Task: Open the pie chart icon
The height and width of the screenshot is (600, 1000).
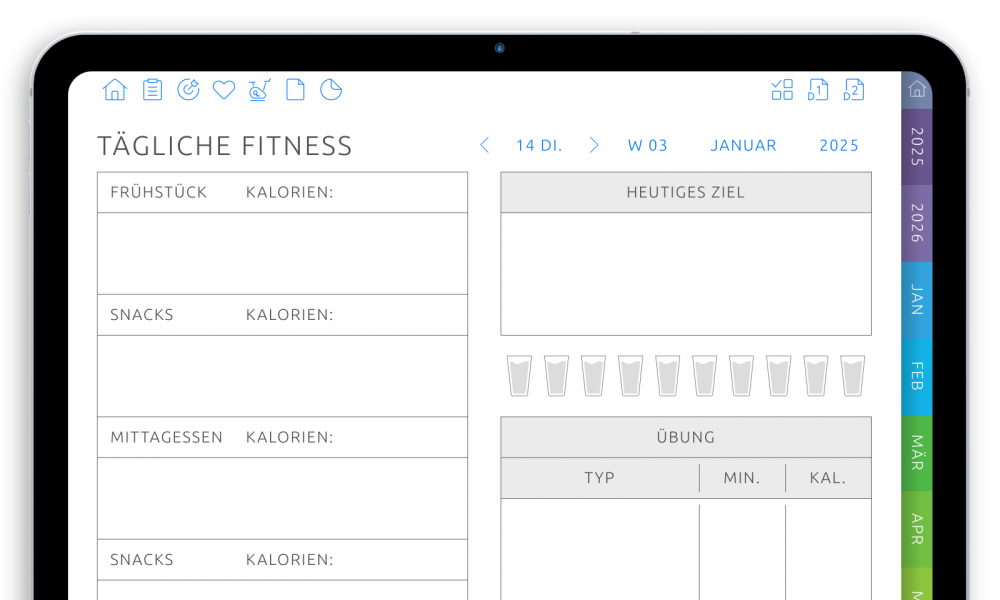Action: (x=331, y=90)
